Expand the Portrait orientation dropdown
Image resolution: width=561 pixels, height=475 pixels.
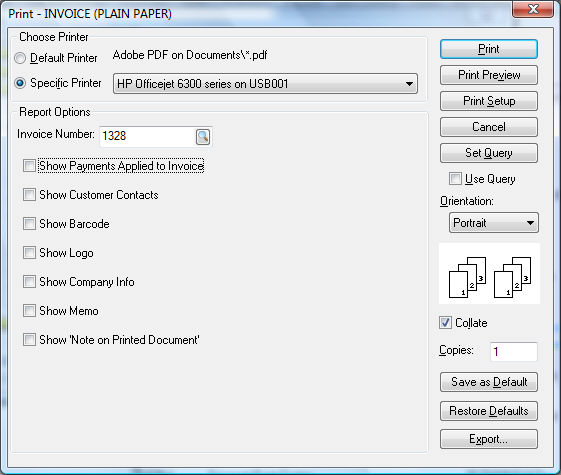(493, 223)
